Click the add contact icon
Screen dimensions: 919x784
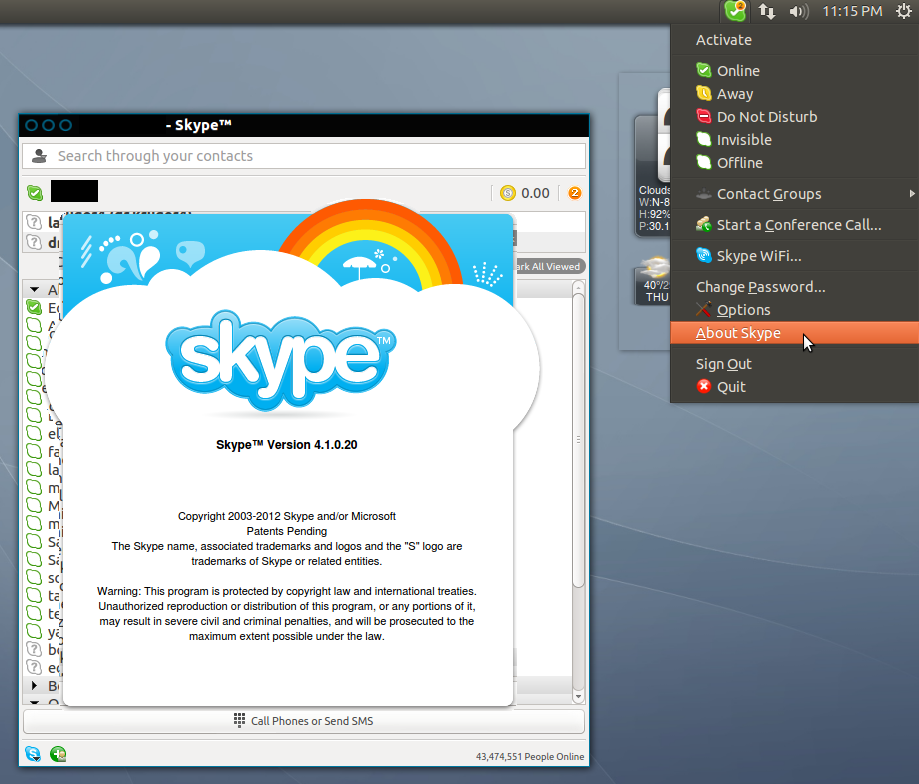tap(58, 754)
